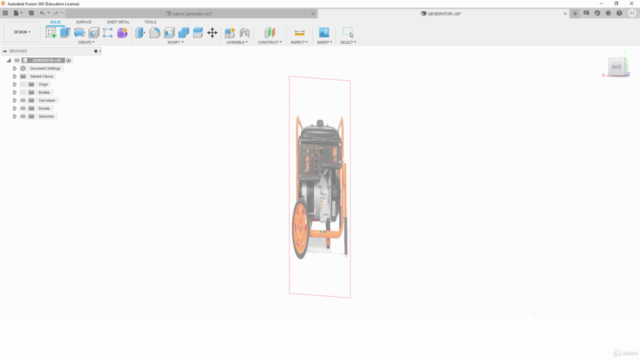
Task: Switch to the SHEET METAL tab
Action: 118,22
